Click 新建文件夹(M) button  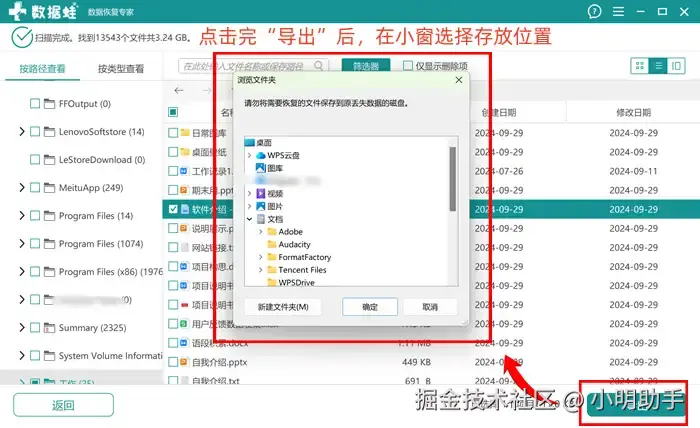pos(283,307)
